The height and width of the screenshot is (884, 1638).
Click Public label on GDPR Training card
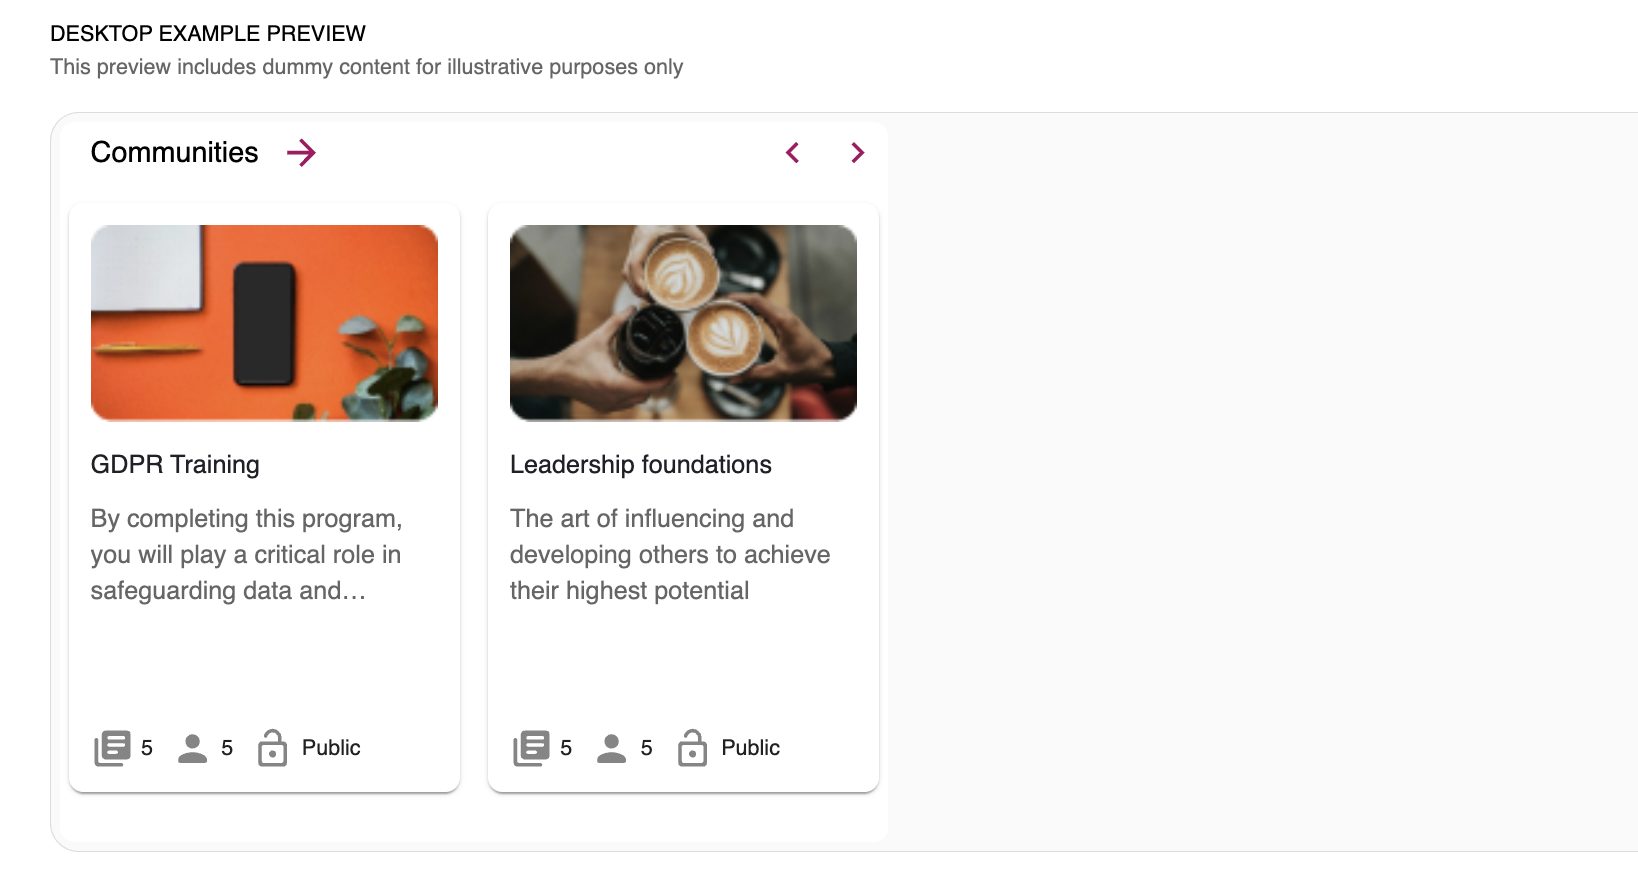(331, 748)
